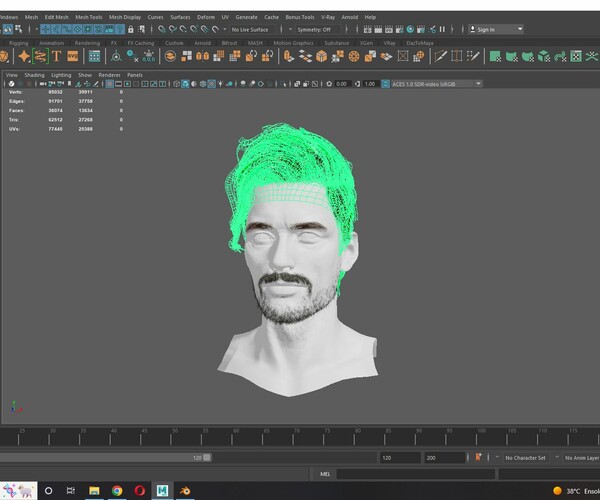
Task: Expand the arrow after the magnet snap icons
Action: pyautogui.click(x=225, y=29)
